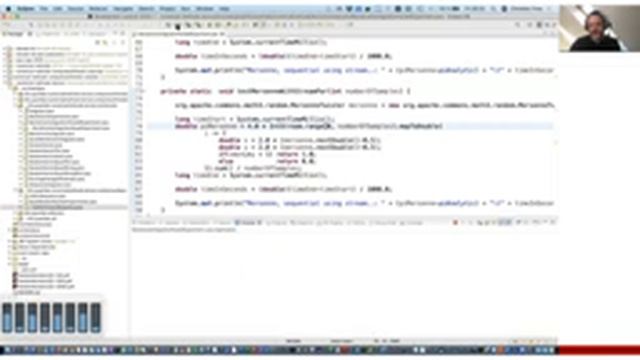Collapse the method fold marker at line 73
The height and width of the screenshot is (360, 640).
click(143, 91)
